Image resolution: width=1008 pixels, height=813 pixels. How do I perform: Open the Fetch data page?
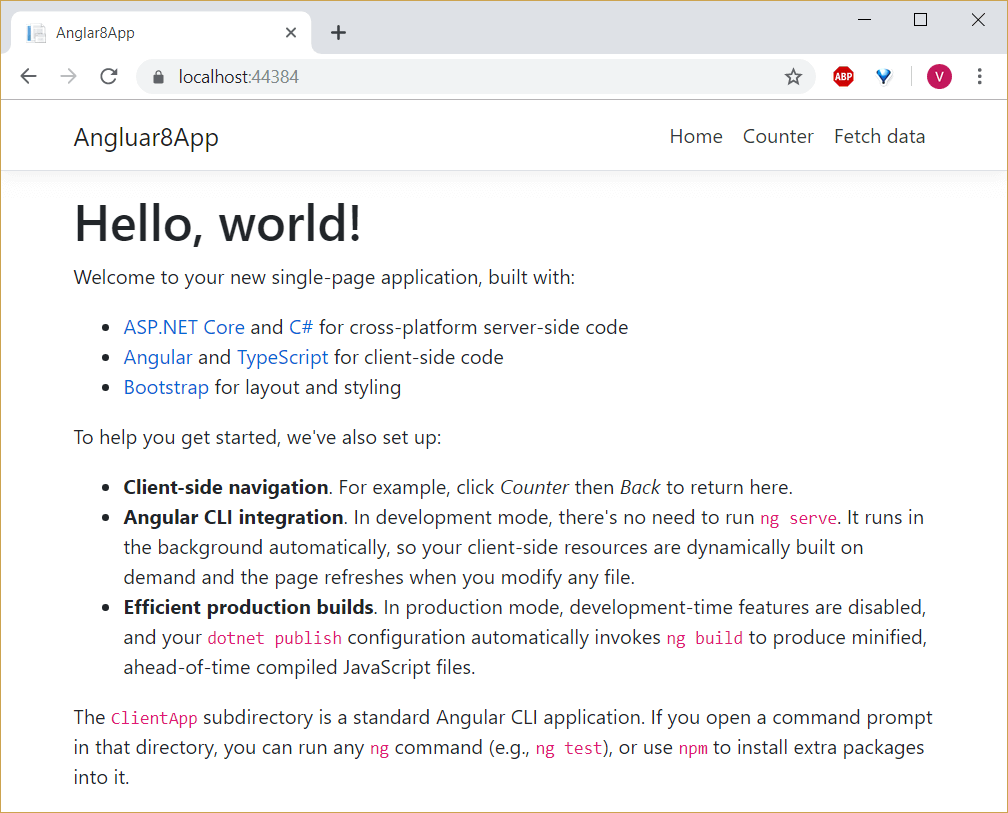pyautogui.click(x=879, y=136)
